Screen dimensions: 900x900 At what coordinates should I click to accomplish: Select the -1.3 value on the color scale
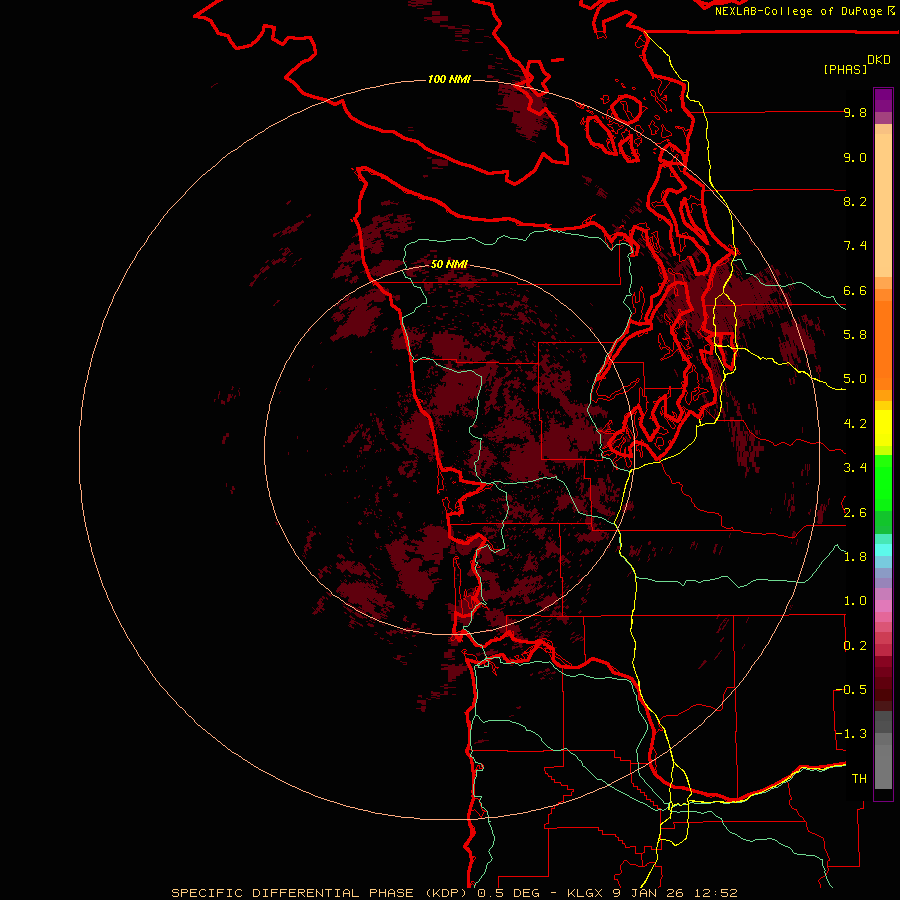851,734
